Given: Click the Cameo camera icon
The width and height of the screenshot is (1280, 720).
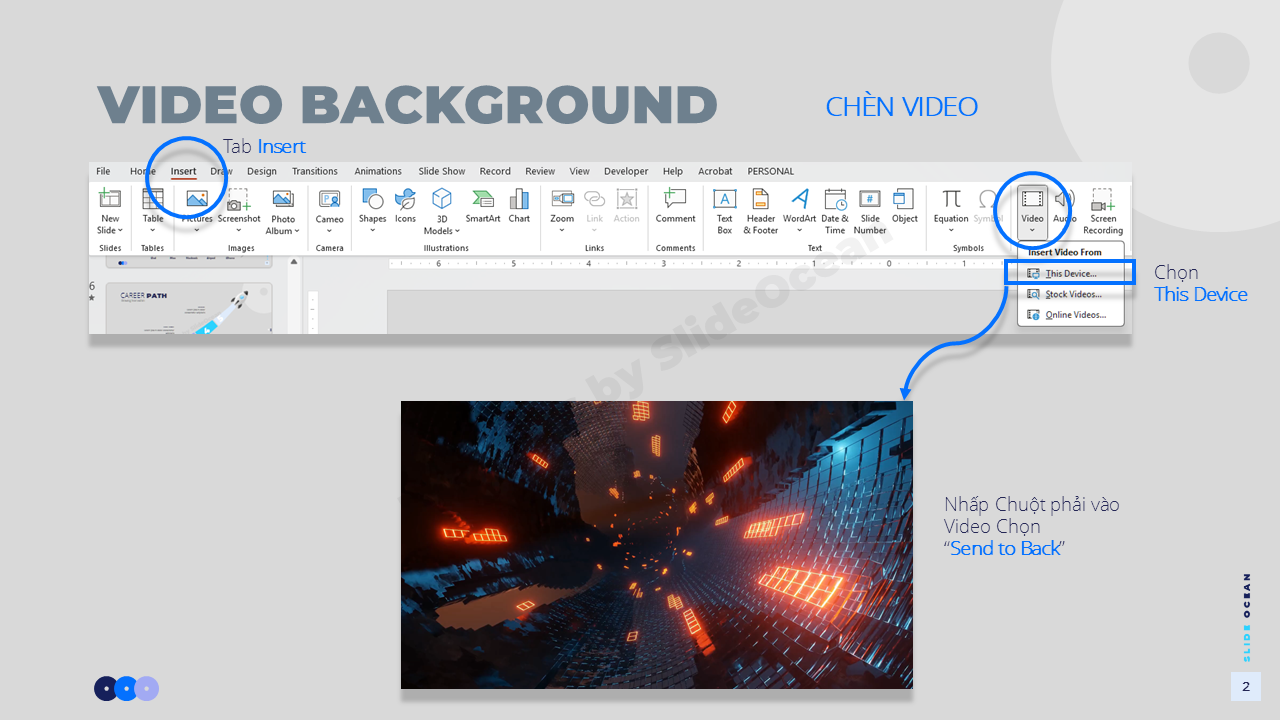Looking at the screenshot, I should point(330,199).
